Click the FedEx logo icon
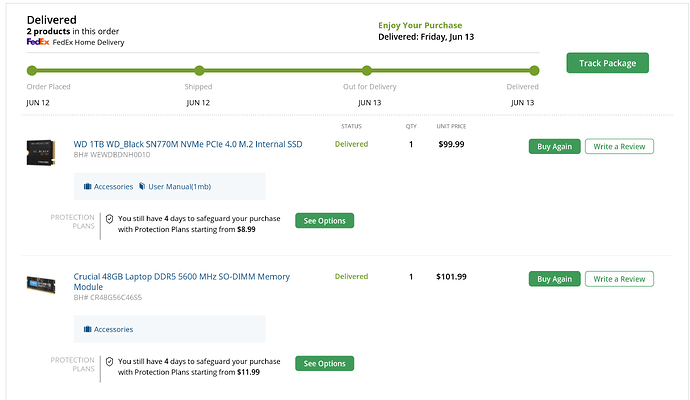This screenshot has width=690, height=400. tap(38, 42)
